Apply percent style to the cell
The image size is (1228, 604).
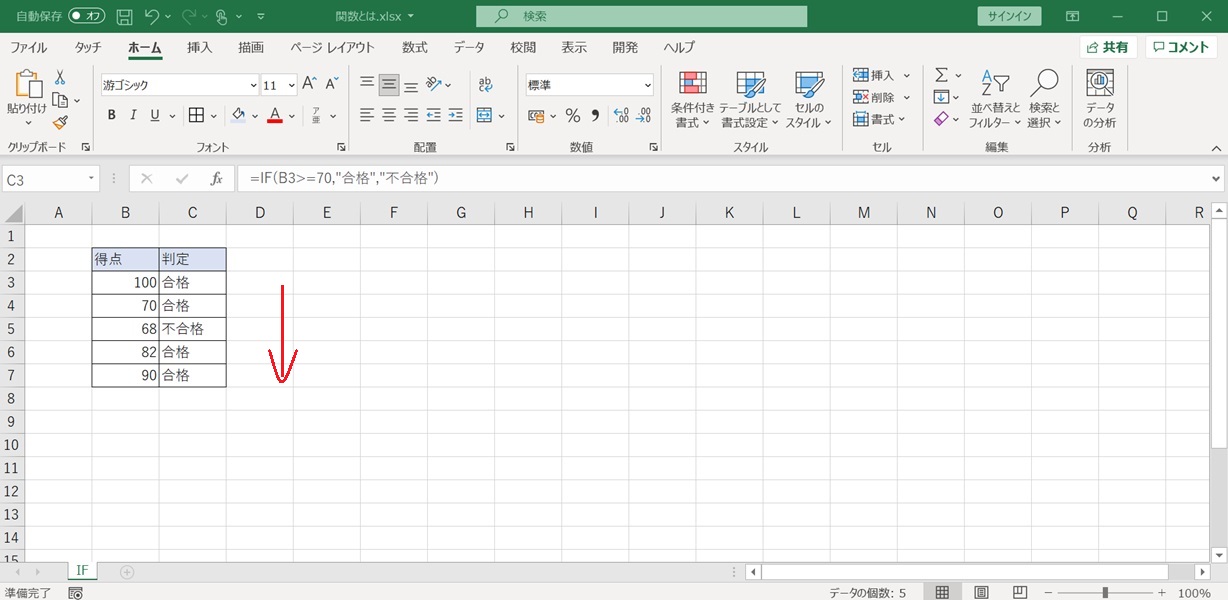572,116
